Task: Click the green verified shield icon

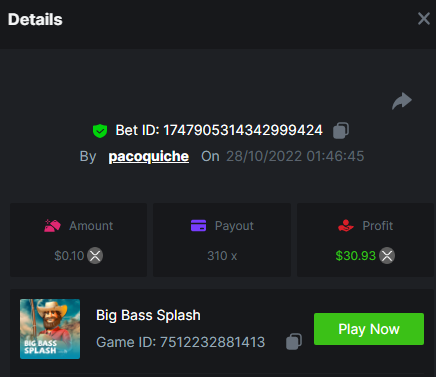Action: (x=100, y=131)
